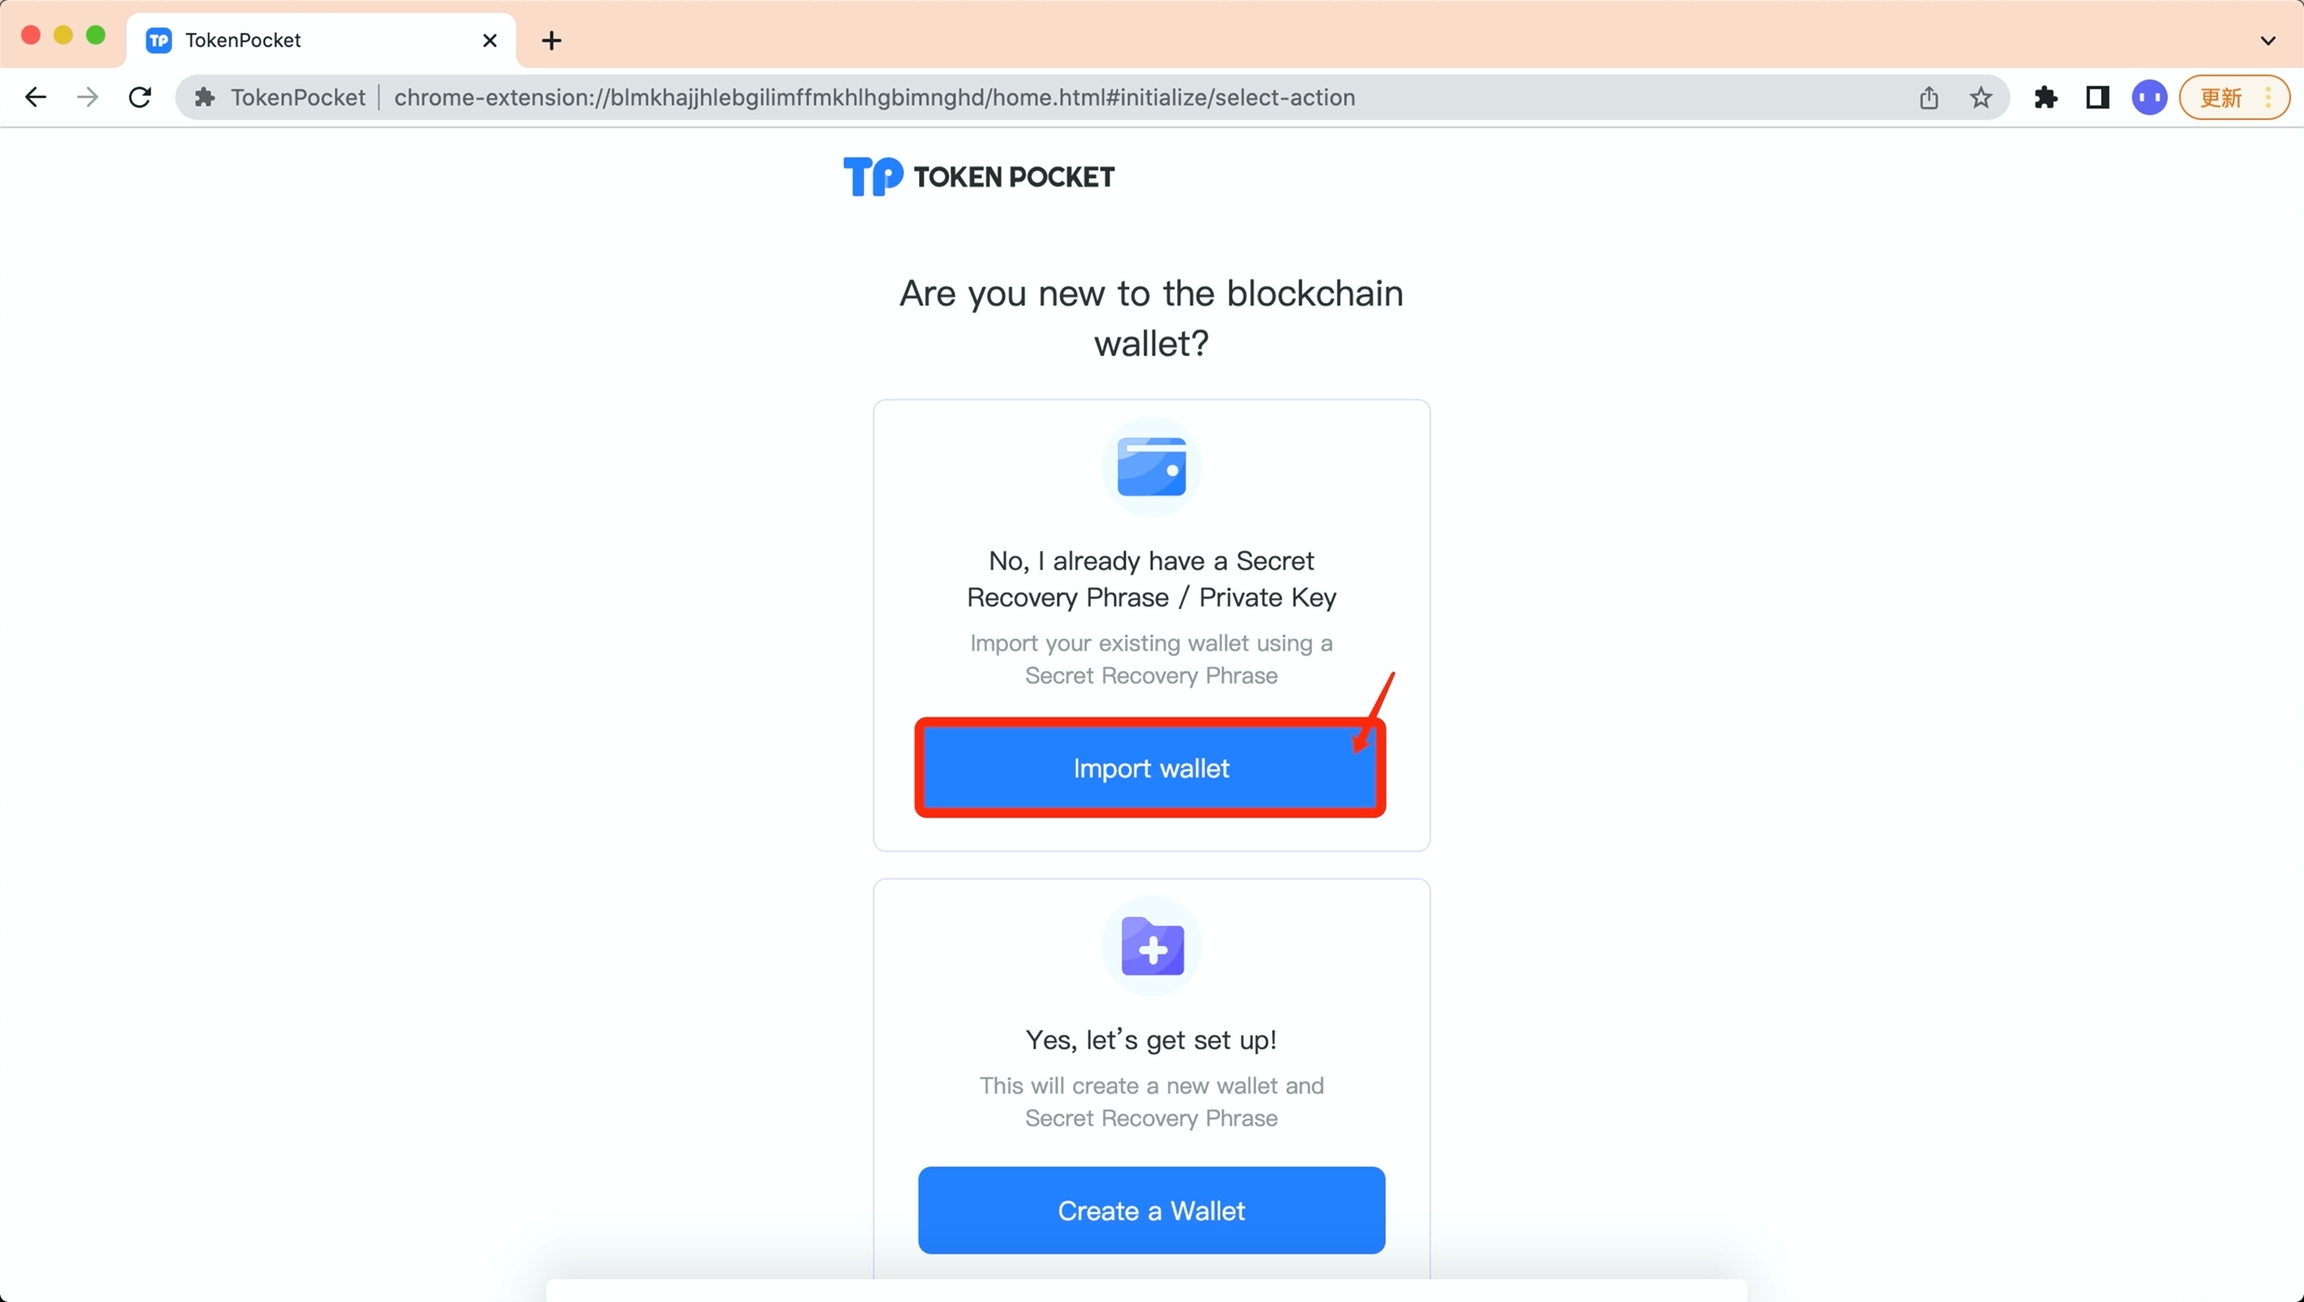Reload the current page
2304x1302 pixels.
click(x=140, y=97)
